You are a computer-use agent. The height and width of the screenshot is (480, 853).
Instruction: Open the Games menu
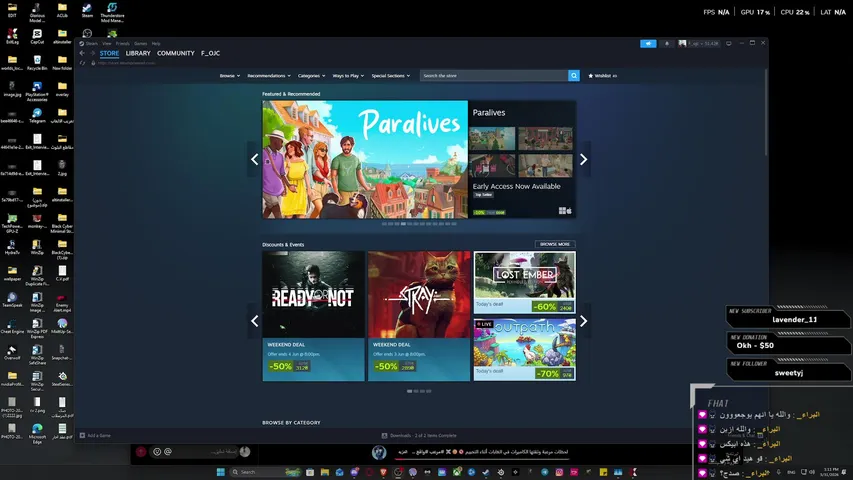(140, 44)
